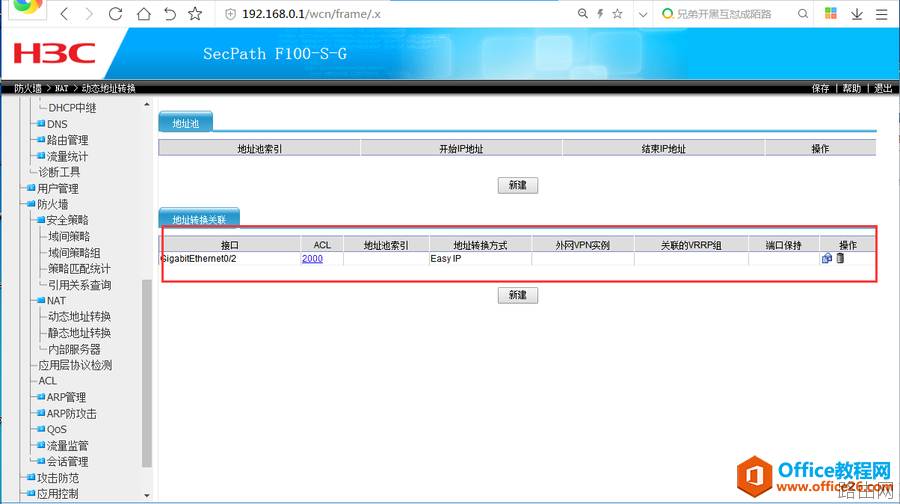The width and height of the screenshot is (900, 504).
Task: Click the 结束IP地址 column header
Action: pos(664,149)
